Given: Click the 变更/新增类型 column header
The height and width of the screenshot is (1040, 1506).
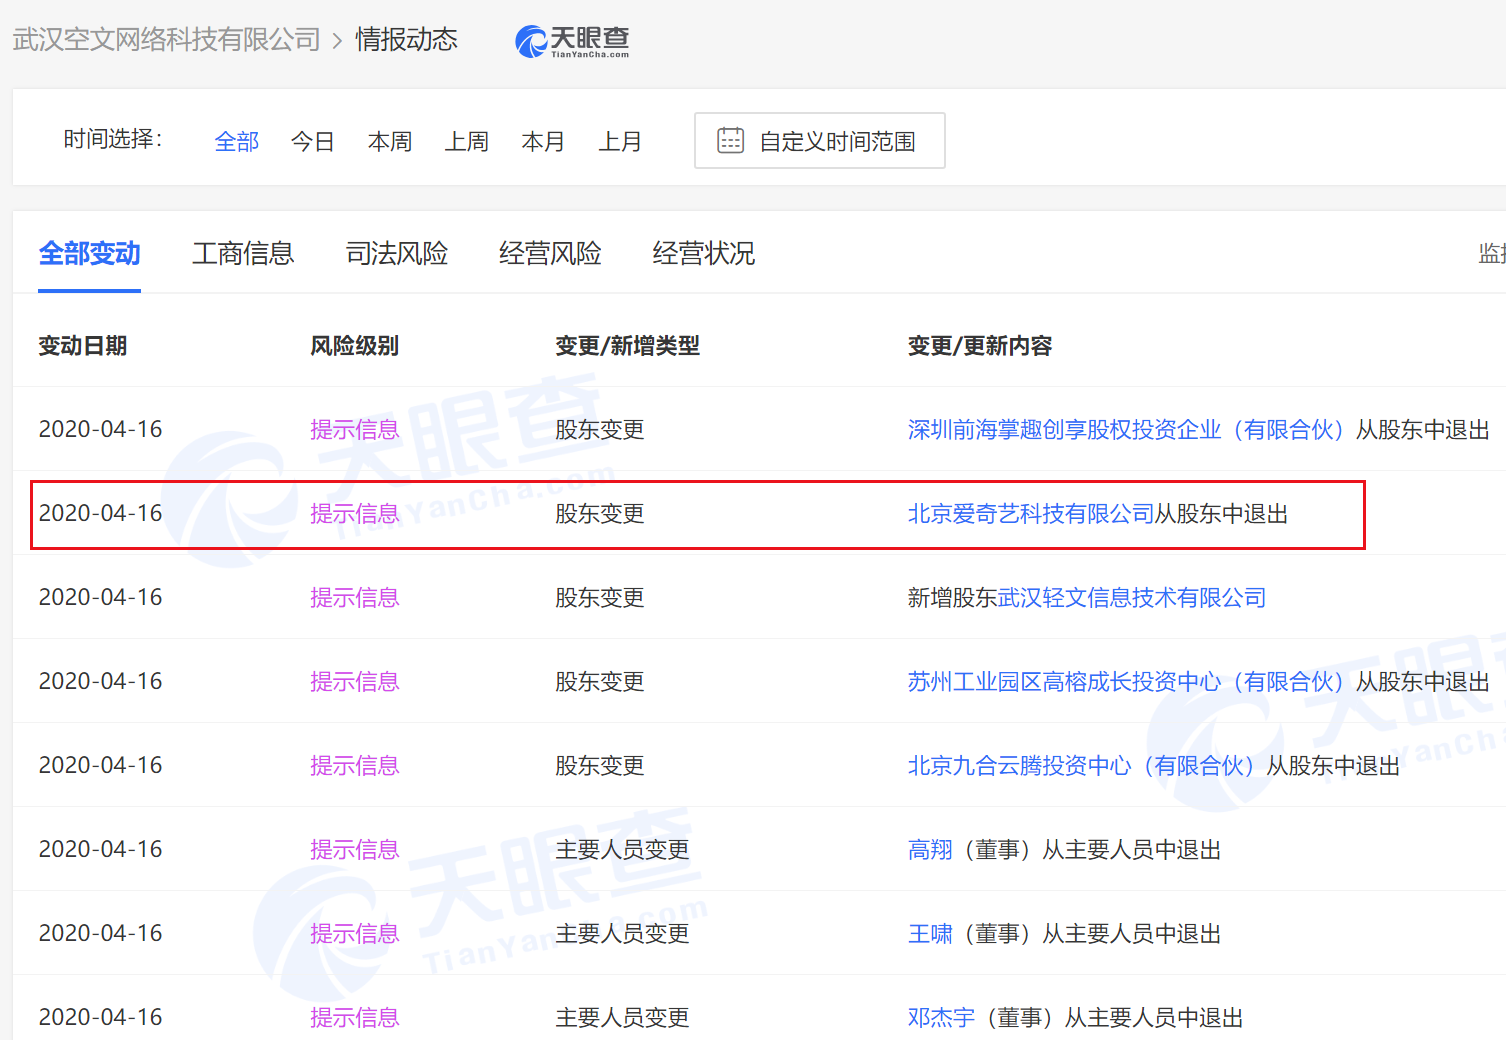Looking at the screenshot, I should click(x=628, y=346).
